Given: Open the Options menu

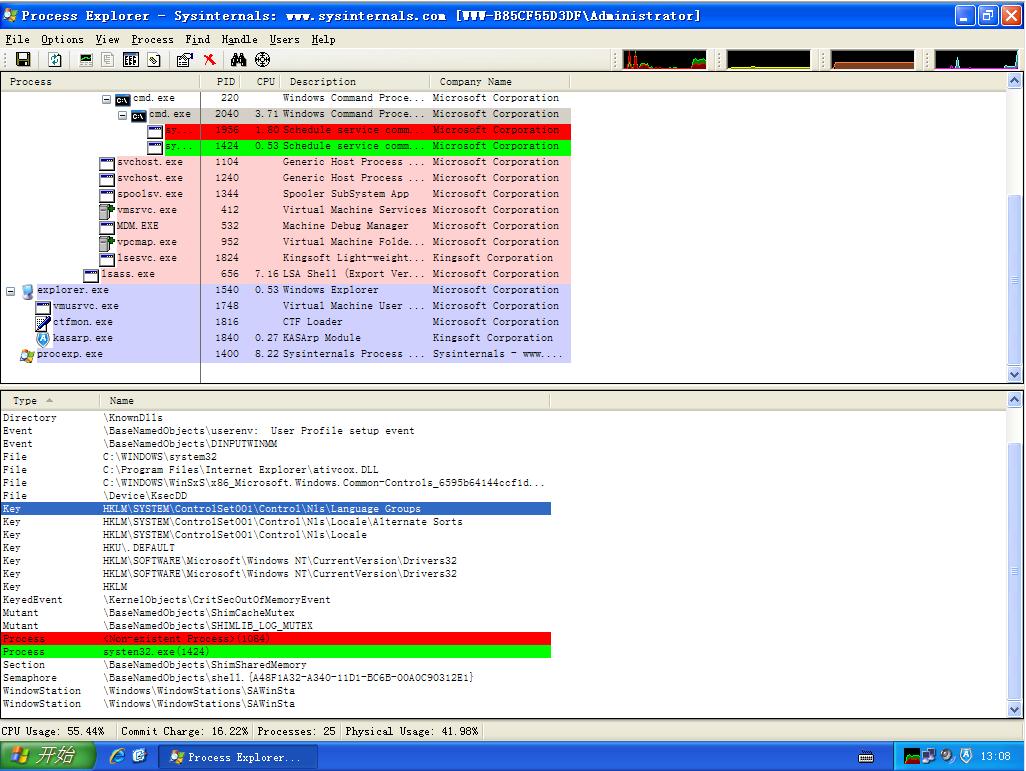Looking at the screenshot, I should (x=62, y=39).
